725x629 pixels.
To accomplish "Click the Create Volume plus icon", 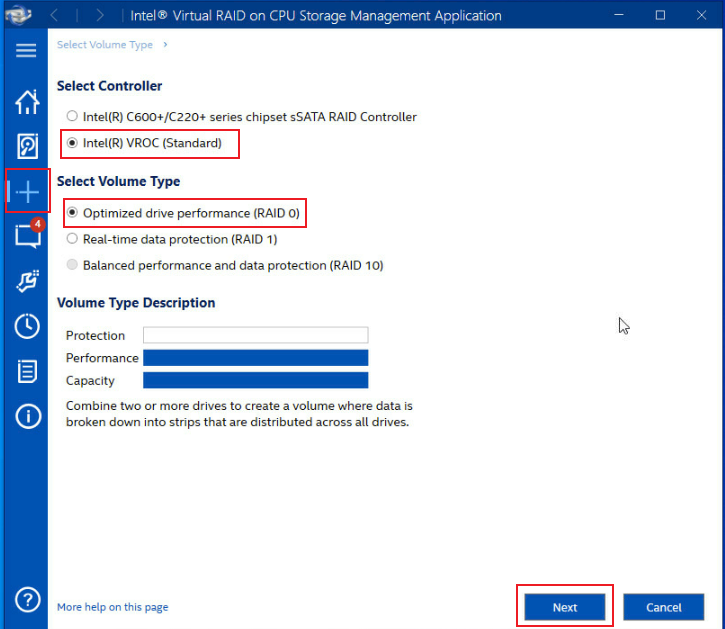I will [27, 191].
